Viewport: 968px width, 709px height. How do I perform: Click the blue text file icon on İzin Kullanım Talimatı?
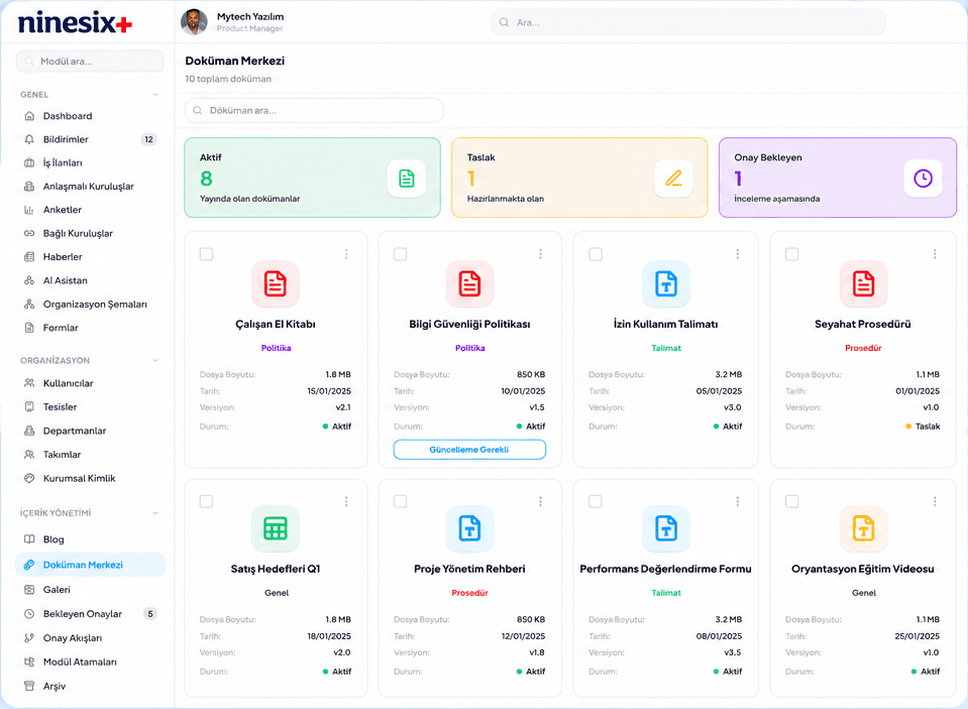(666, 283)
